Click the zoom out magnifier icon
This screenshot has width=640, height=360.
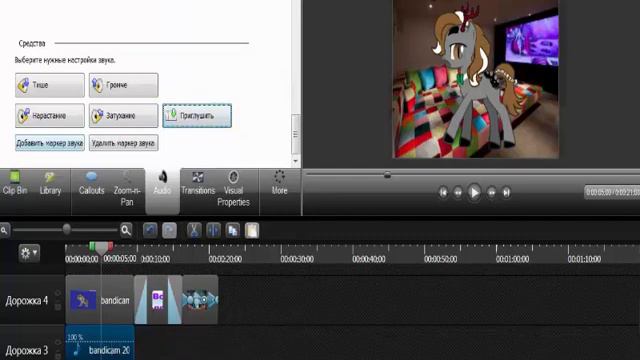click(4, 231)
